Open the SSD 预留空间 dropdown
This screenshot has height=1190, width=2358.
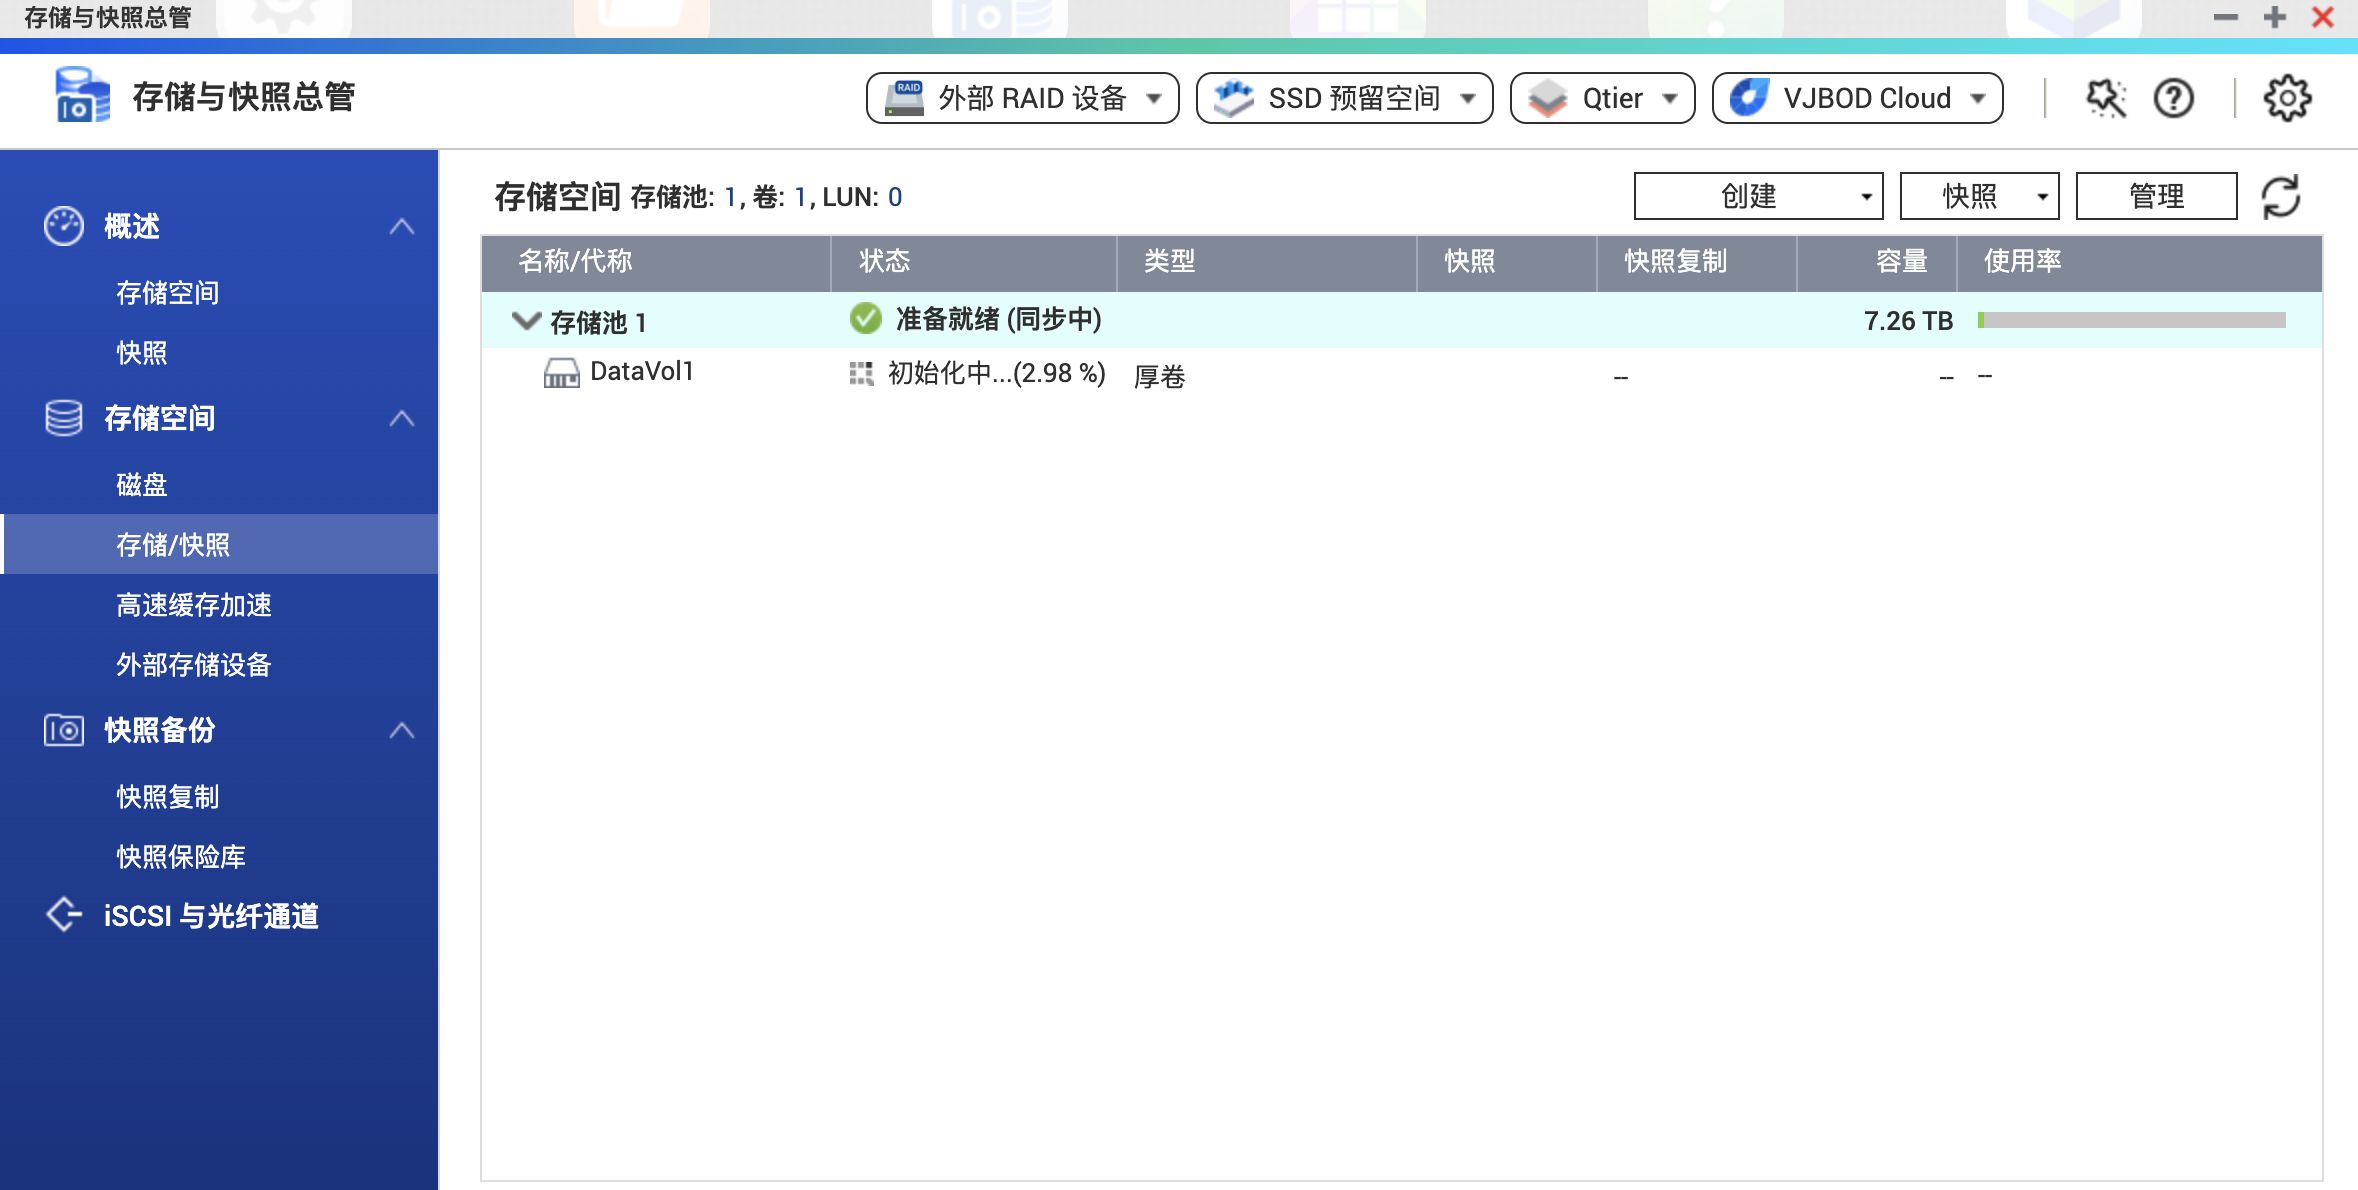click(1344, 98)
